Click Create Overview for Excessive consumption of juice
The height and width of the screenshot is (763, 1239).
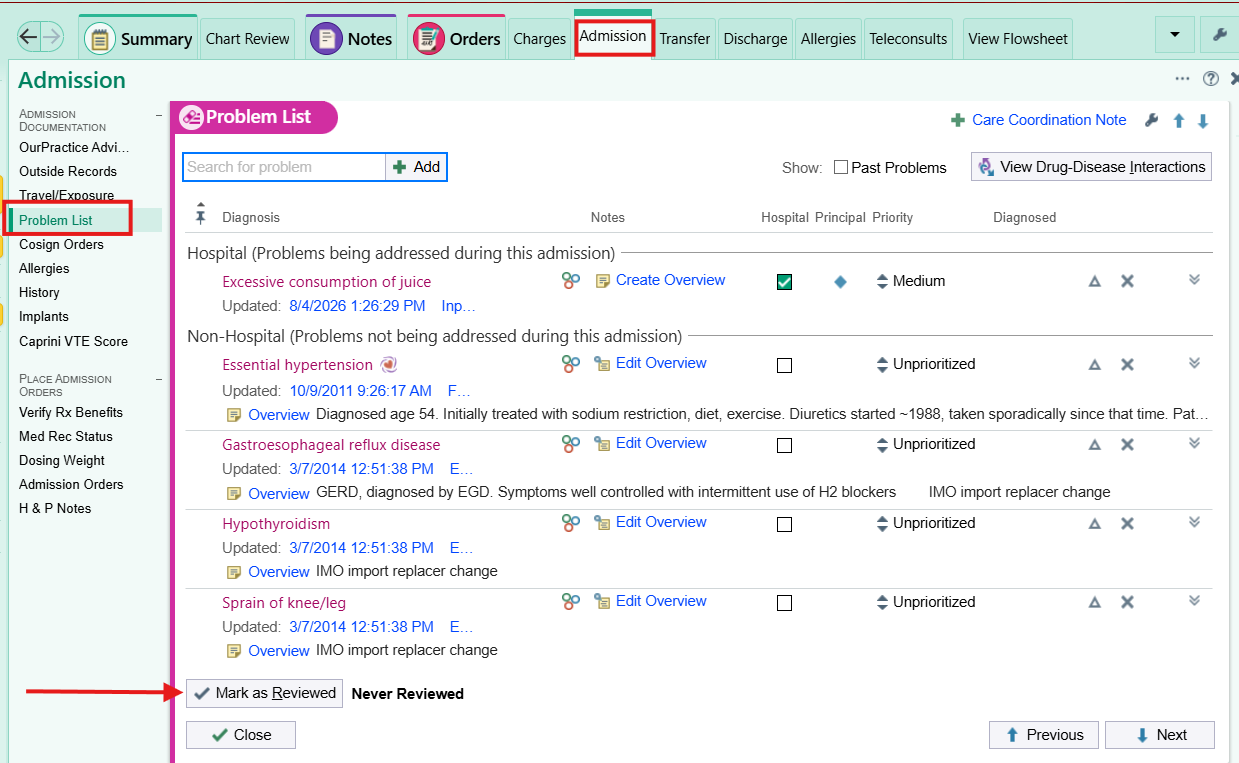click(670, 280)
